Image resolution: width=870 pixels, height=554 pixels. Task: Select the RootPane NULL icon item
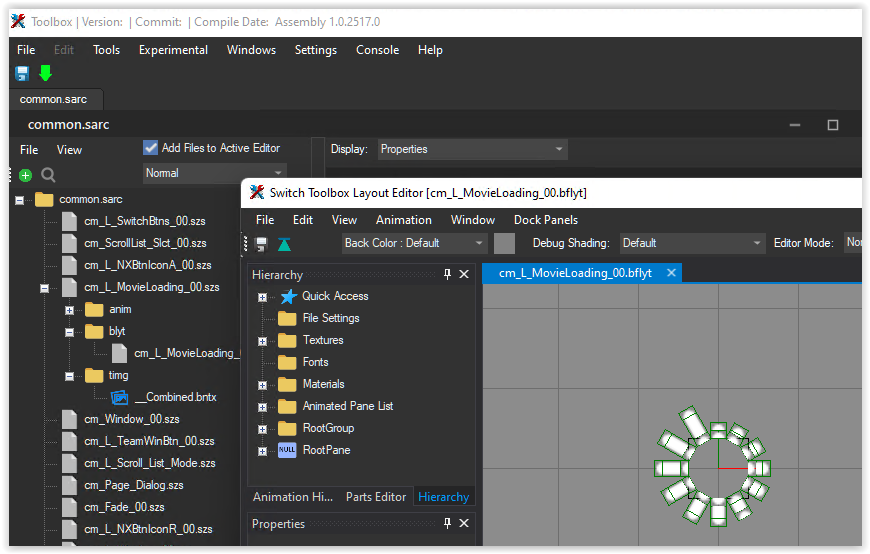315,450
